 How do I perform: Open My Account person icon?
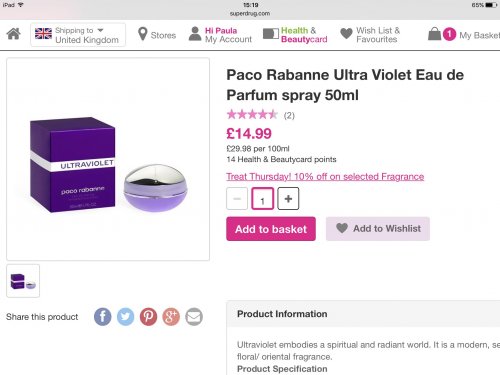pyautogui.click(x=195, y=34)
